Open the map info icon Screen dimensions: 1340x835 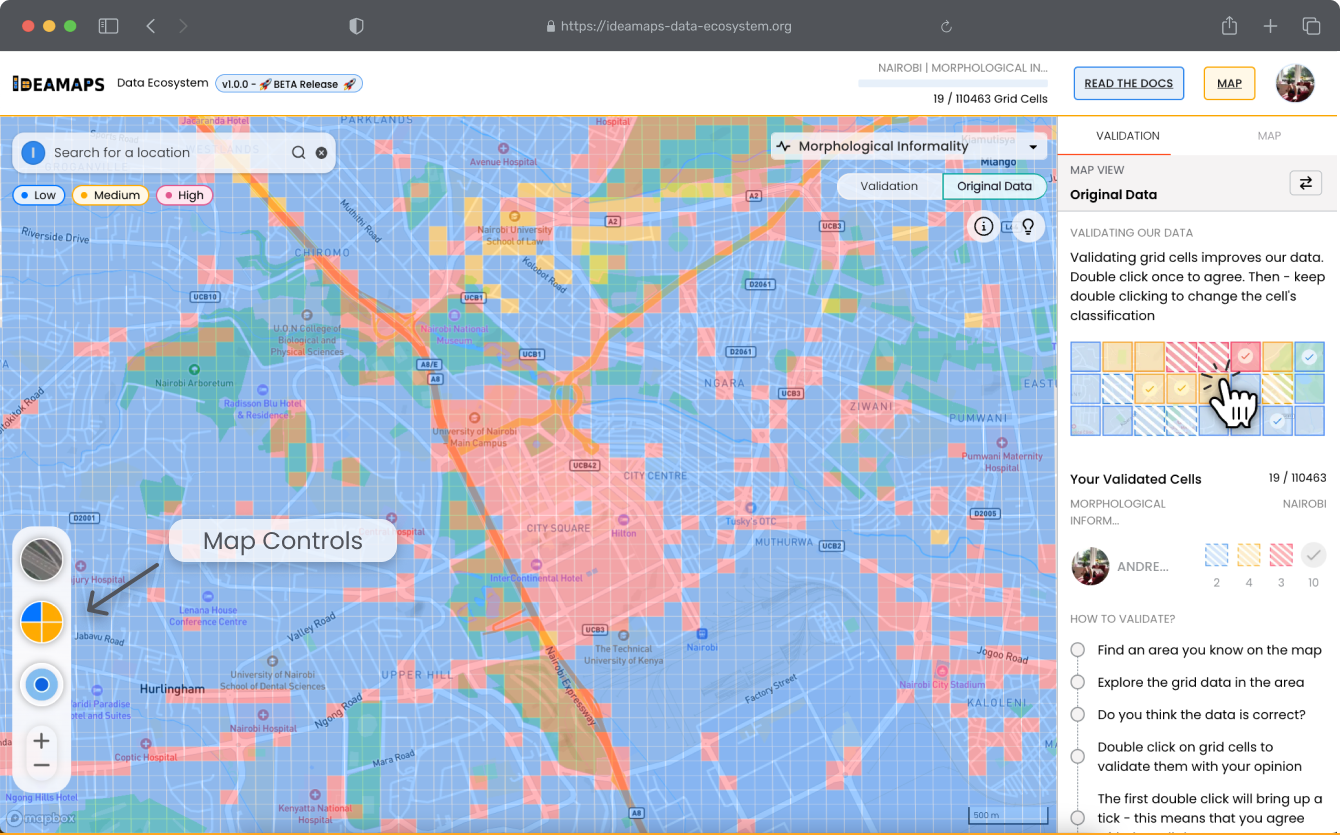tap(984, 227)
